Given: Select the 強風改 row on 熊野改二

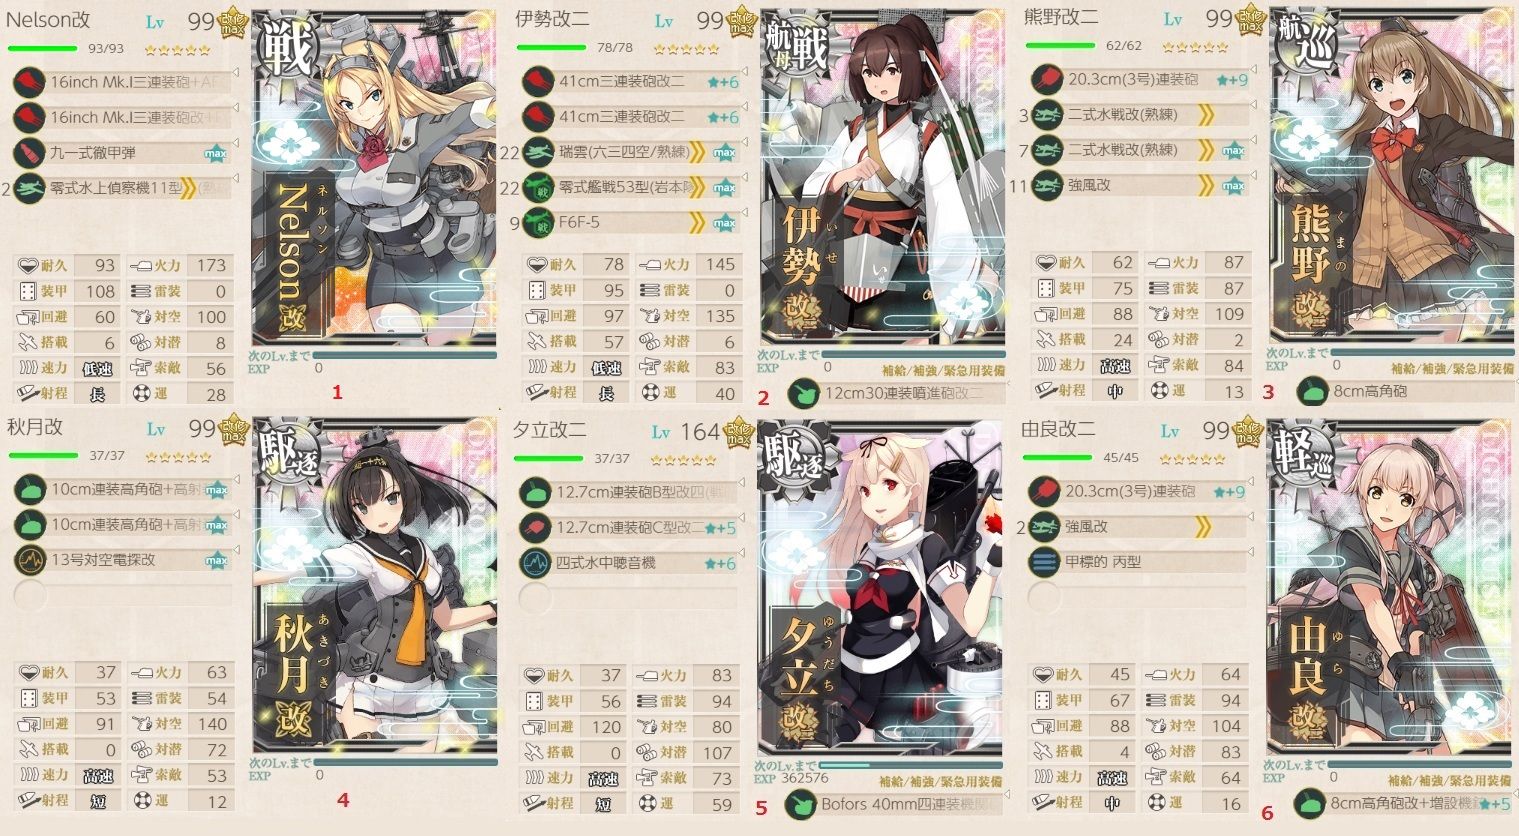Looking at the screenshot, I should click(1140, 185).
